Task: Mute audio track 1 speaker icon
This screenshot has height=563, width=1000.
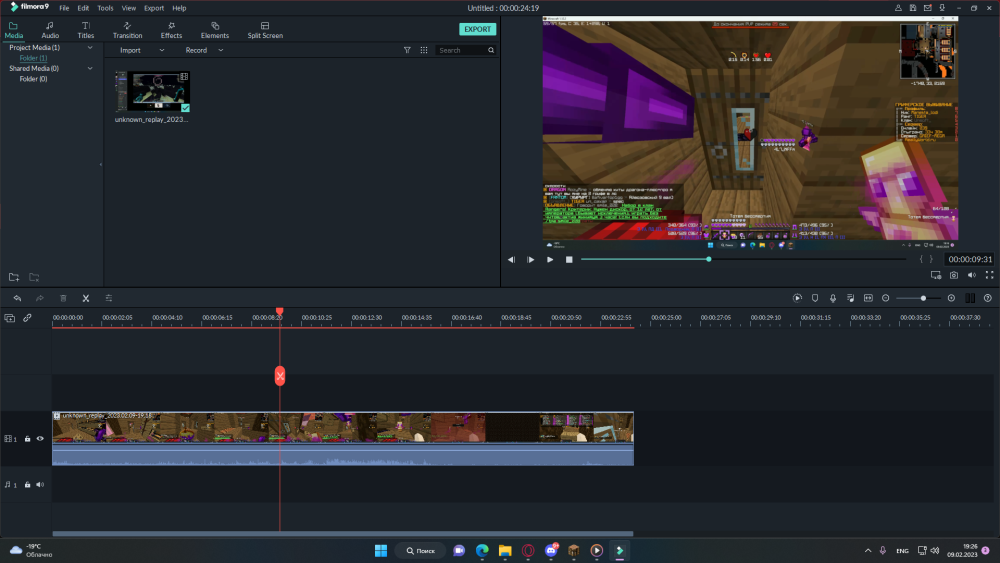Action: coord(40,485)
